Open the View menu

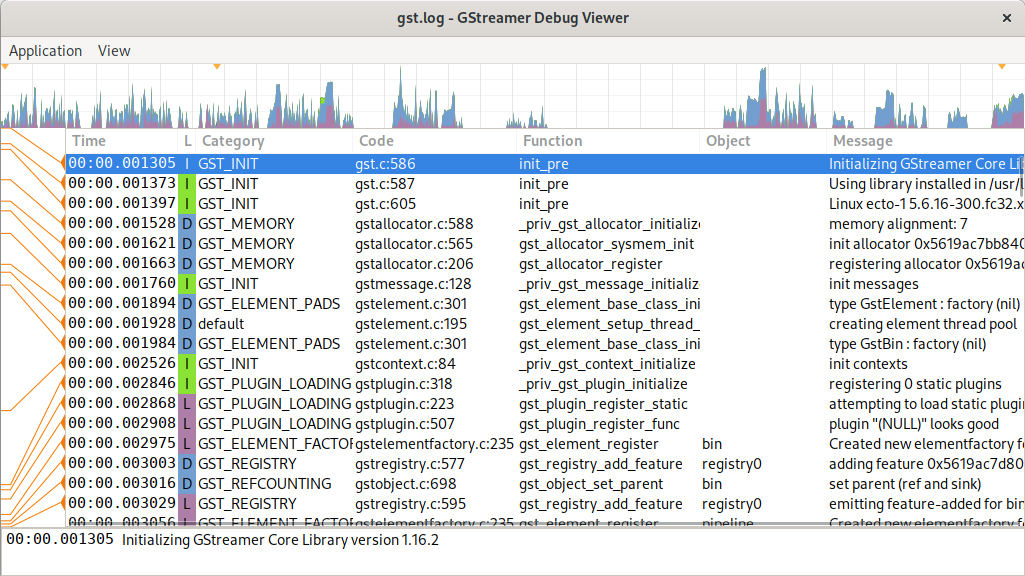(114, 51)
